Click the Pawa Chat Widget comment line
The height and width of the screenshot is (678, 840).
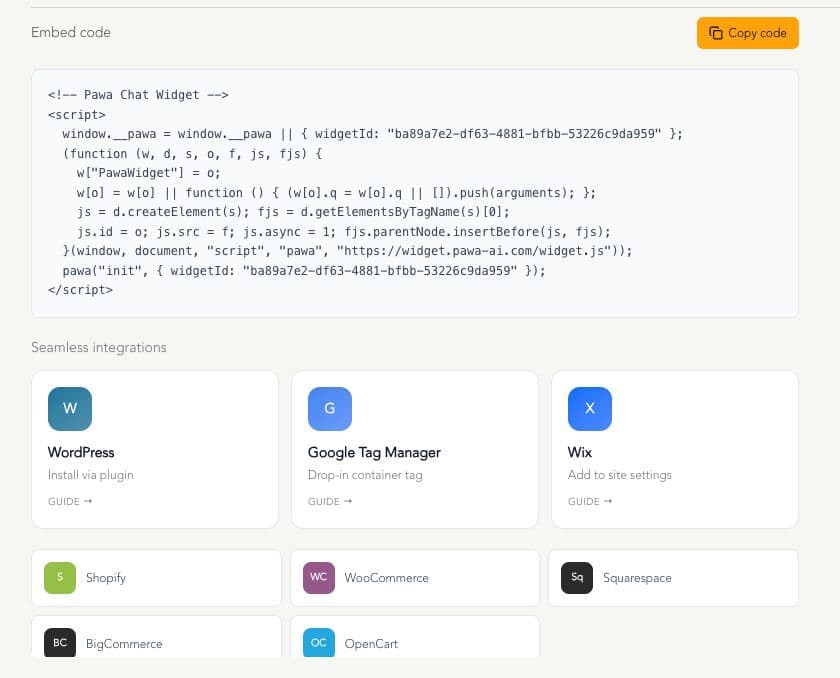click(x=138, y=95)
